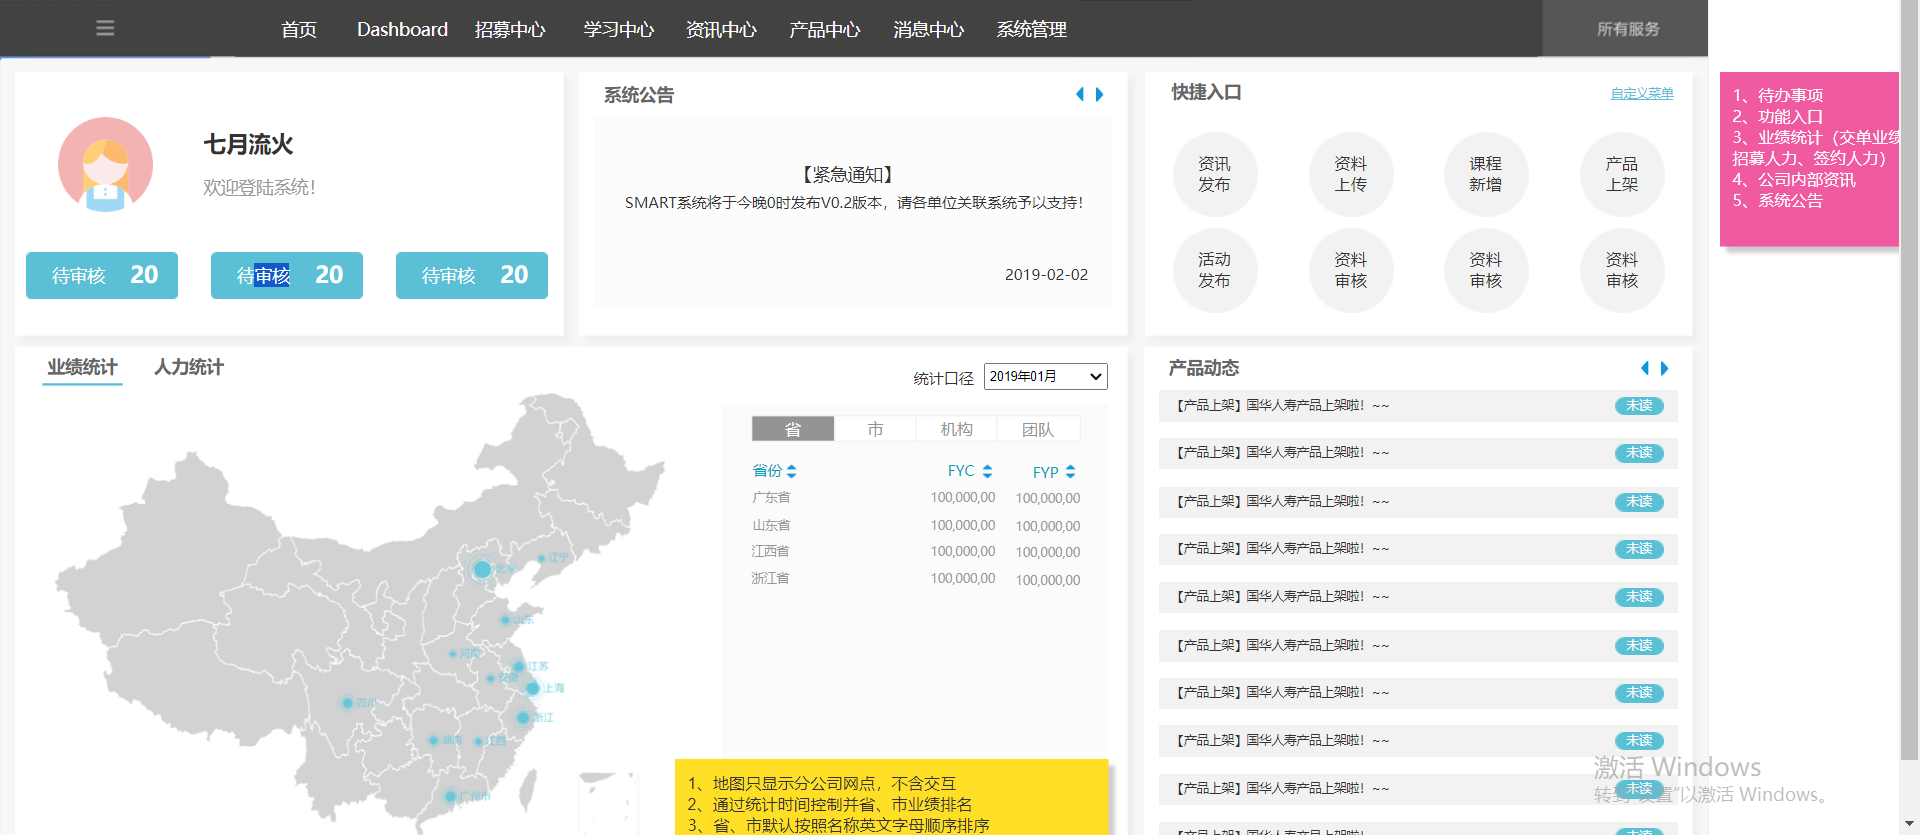Open 资讯中心 menu item
The image size is (1920, 835).
point(721,29)
